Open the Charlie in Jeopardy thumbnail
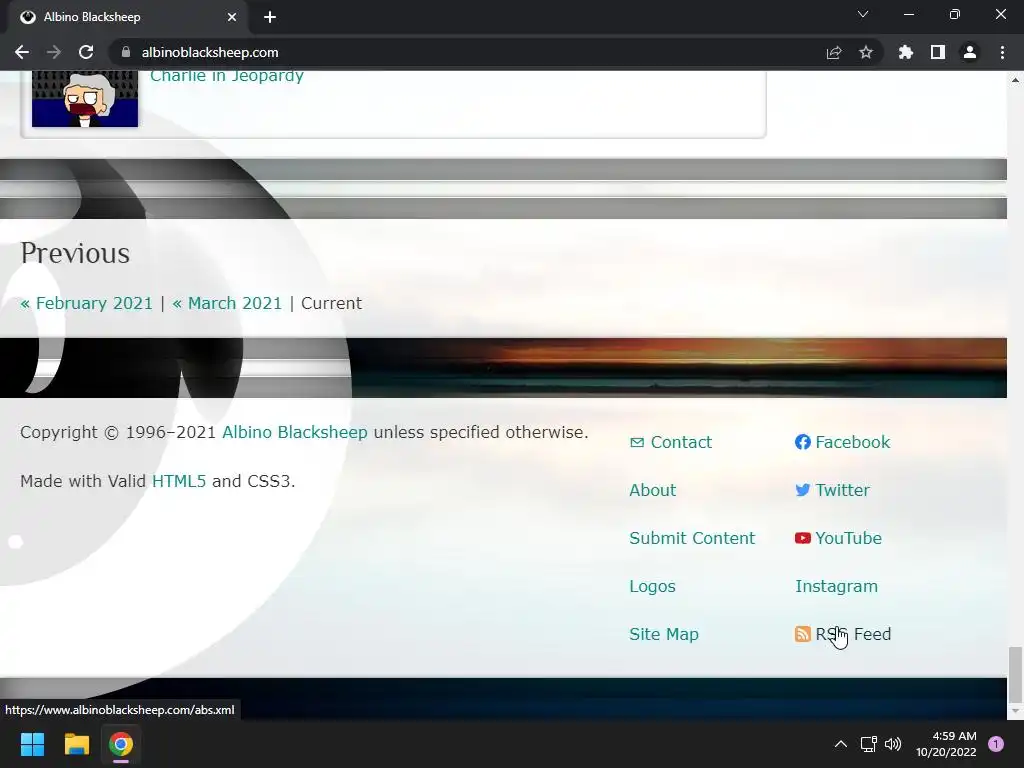 [85, 99]
